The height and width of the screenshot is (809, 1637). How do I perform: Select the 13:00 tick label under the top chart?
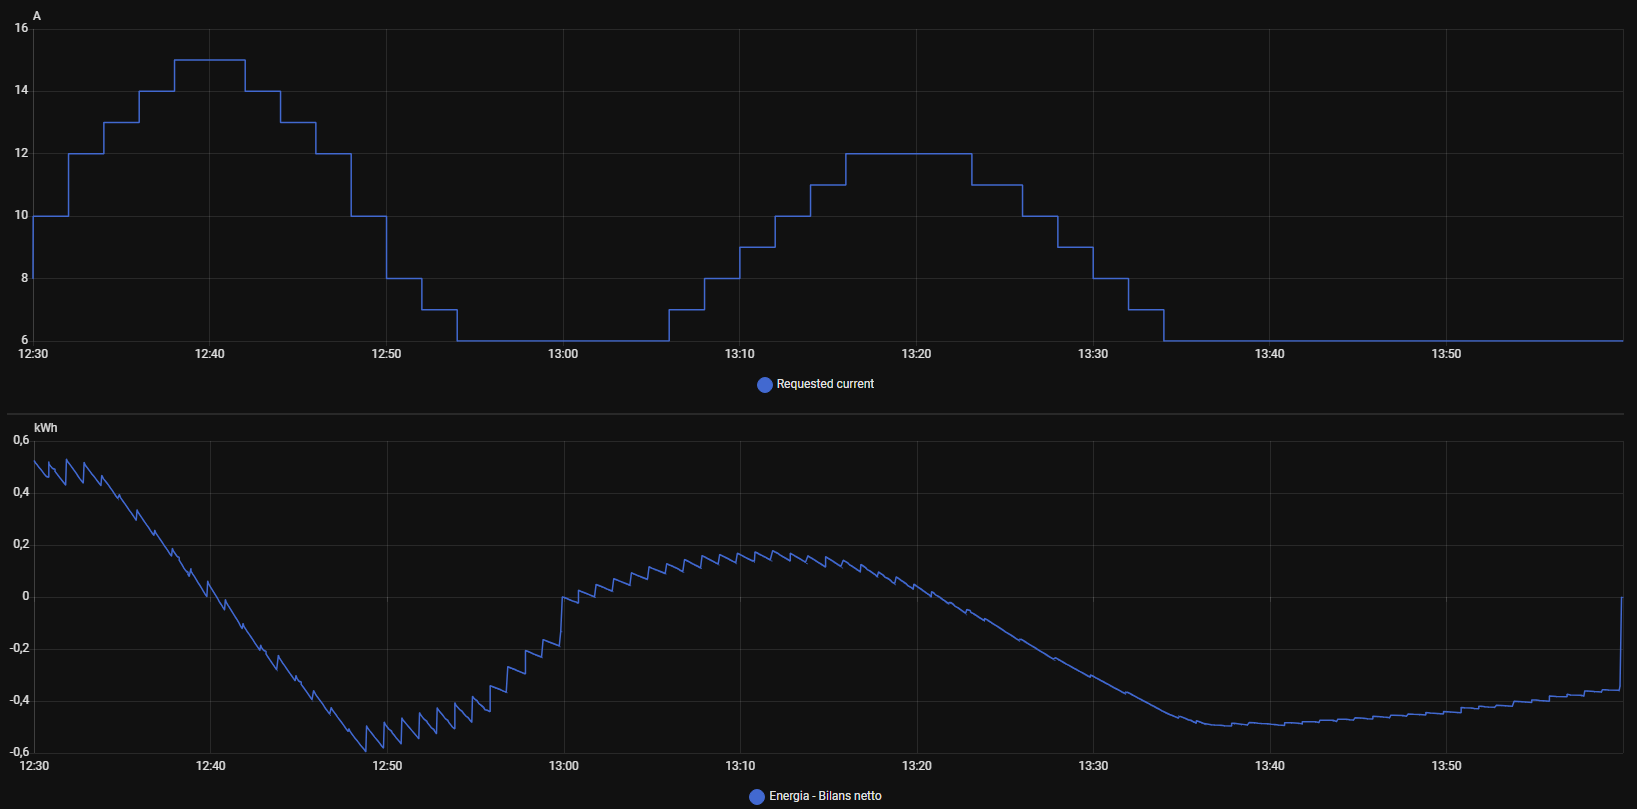[x=563, y=354]
